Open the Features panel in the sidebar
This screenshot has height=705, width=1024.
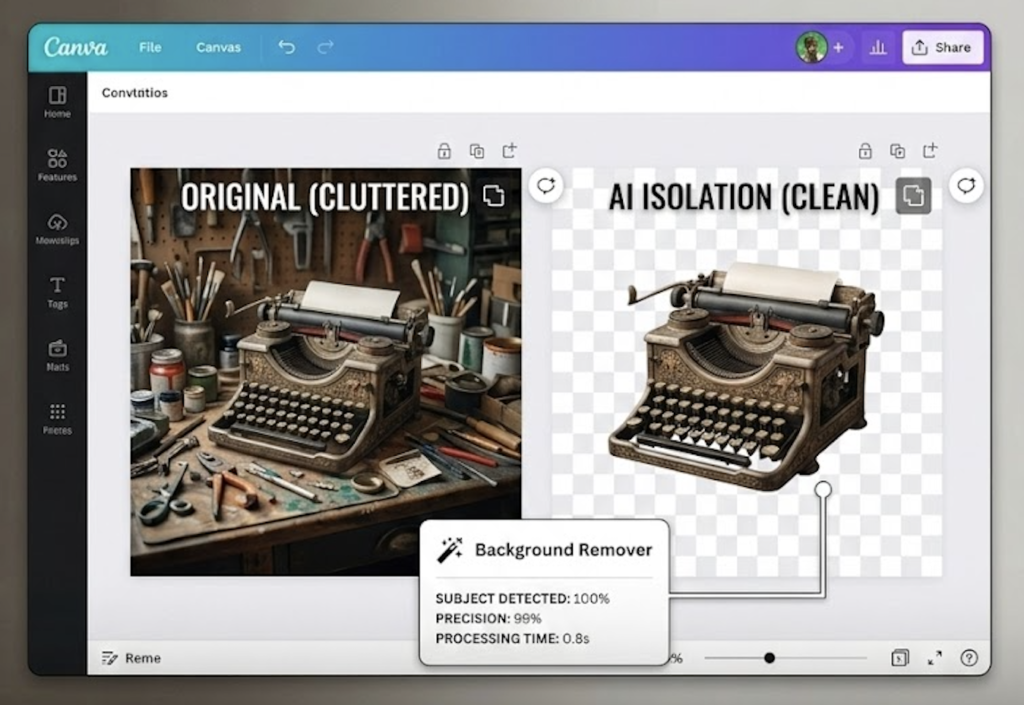pyautogui.click(x=57, y=164)
